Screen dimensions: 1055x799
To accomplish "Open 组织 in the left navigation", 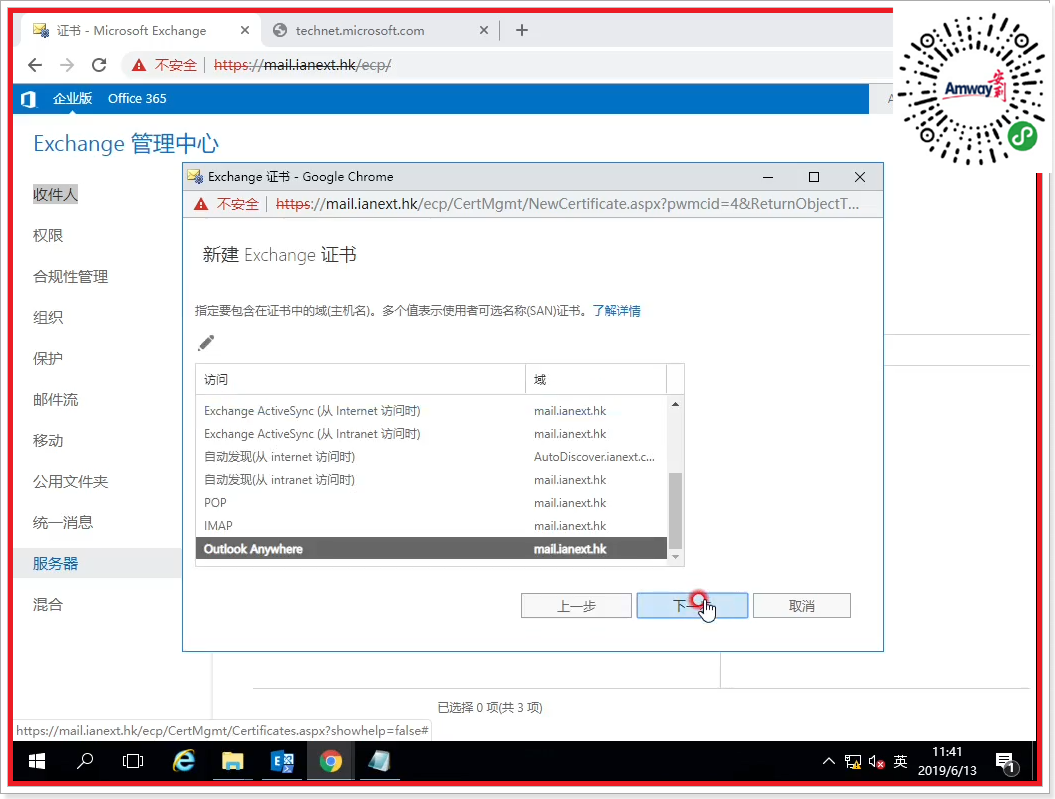I will point(48,317).
